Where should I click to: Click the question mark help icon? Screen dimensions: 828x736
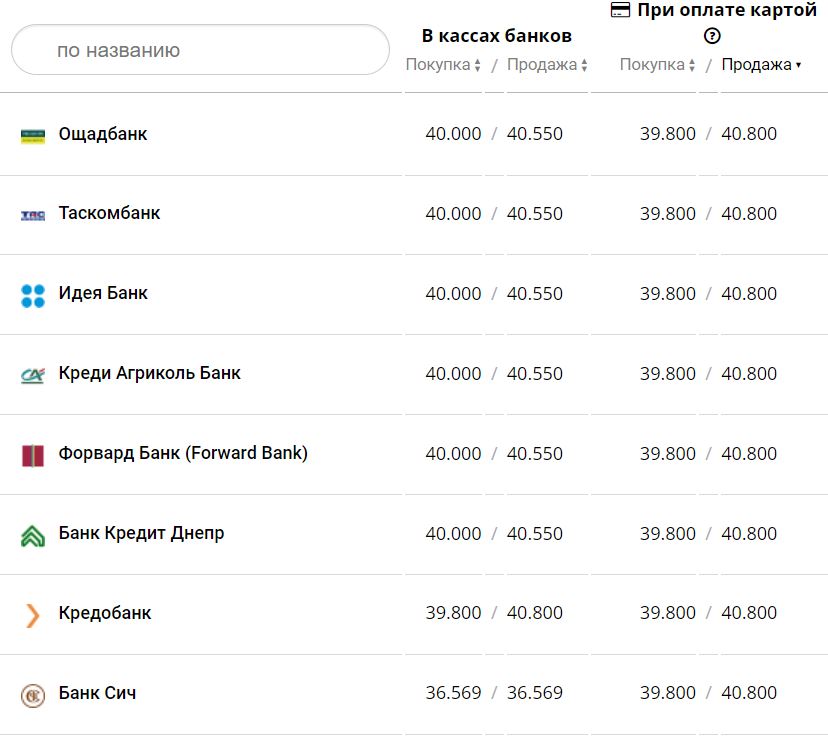coord(712,36)
